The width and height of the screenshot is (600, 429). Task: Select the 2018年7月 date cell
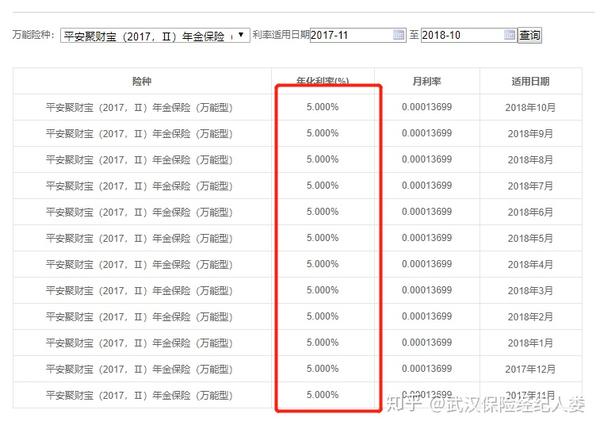tap(530, 186)
